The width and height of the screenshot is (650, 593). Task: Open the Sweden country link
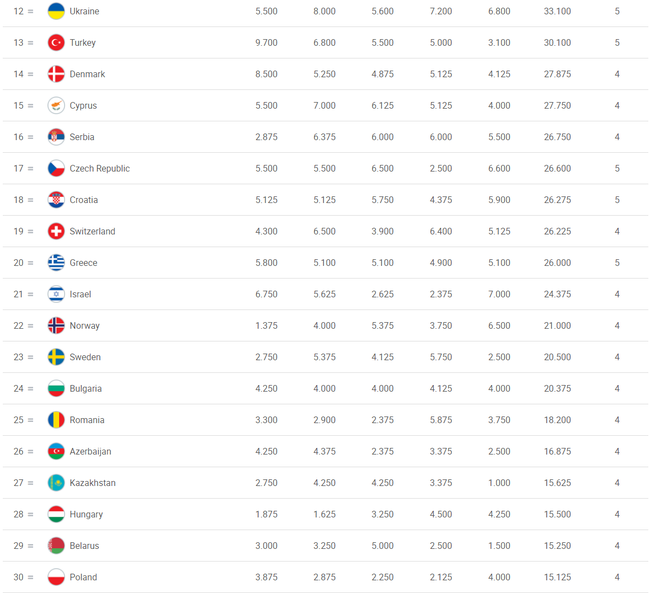tap(85, 357)
